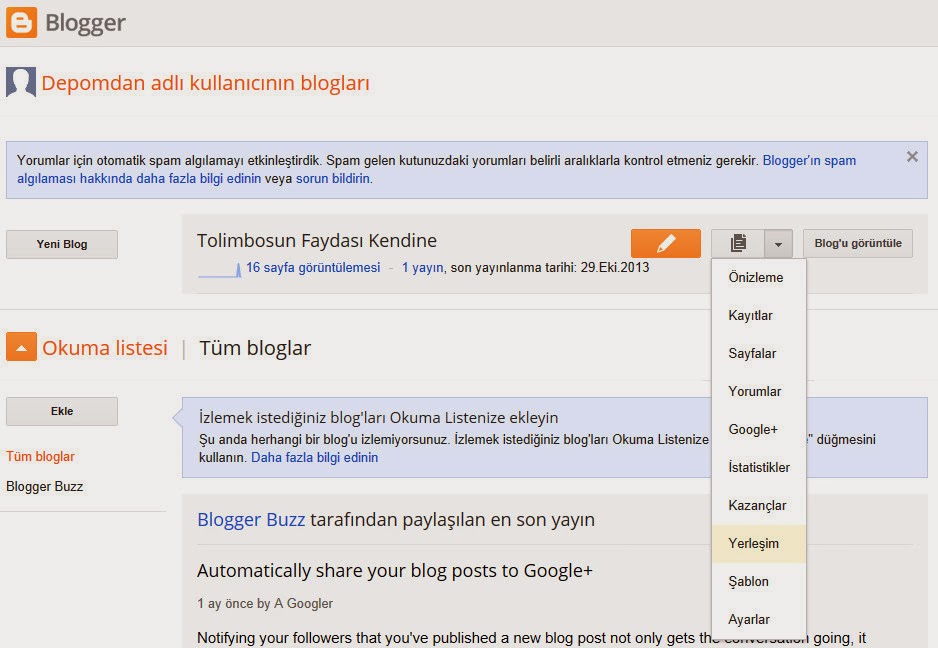Screen dimensions: 938x648
Task: Click the post list document icon
Action: click(739, 242)
